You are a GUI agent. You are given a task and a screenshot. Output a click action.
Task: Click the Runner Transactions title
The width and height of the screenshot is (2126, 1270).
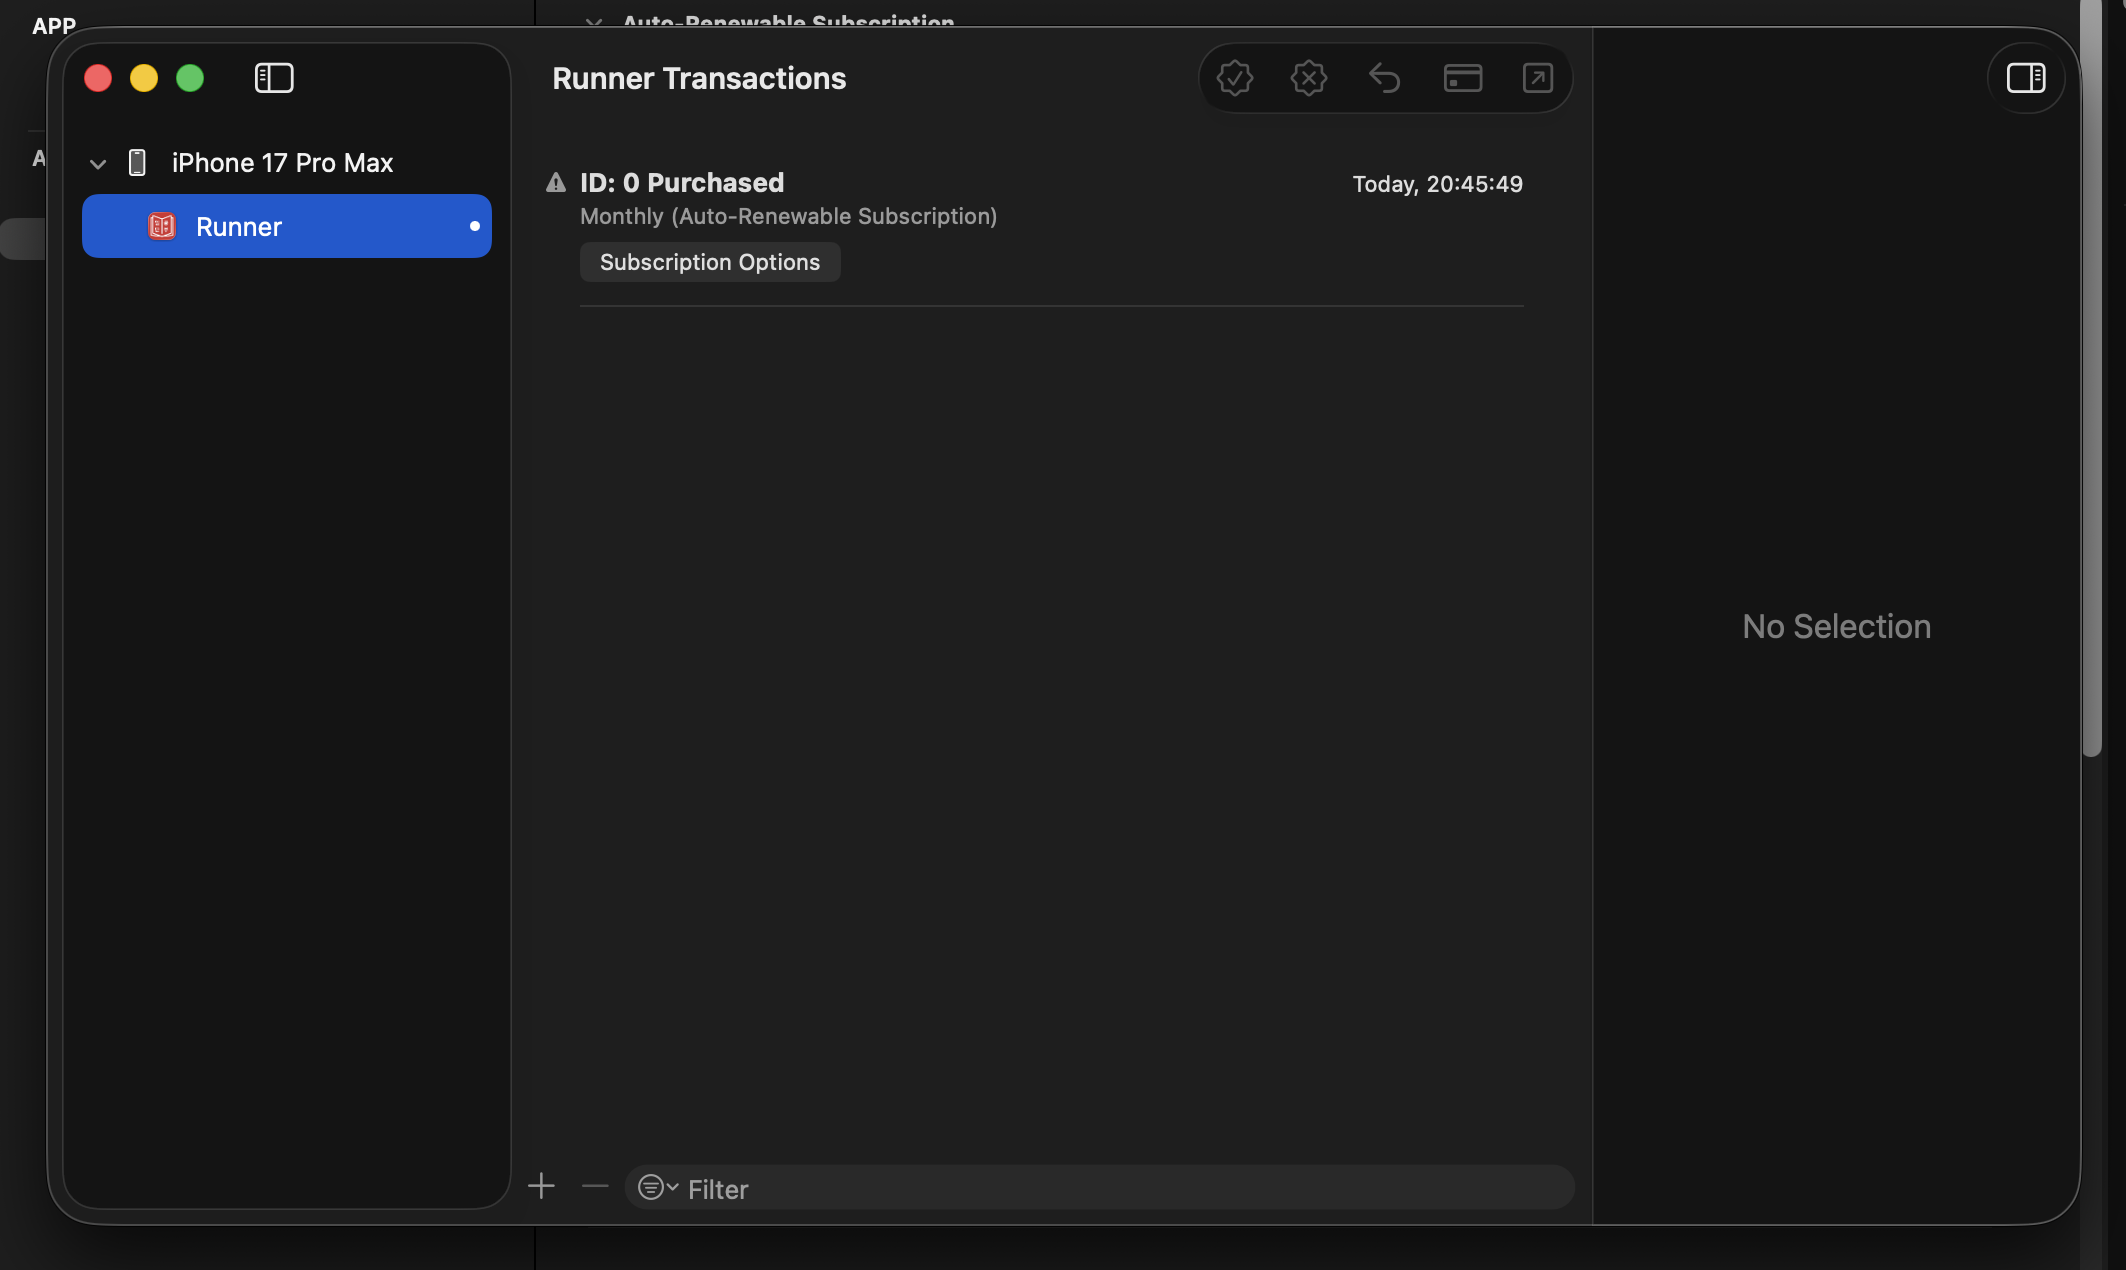point(699,78)
